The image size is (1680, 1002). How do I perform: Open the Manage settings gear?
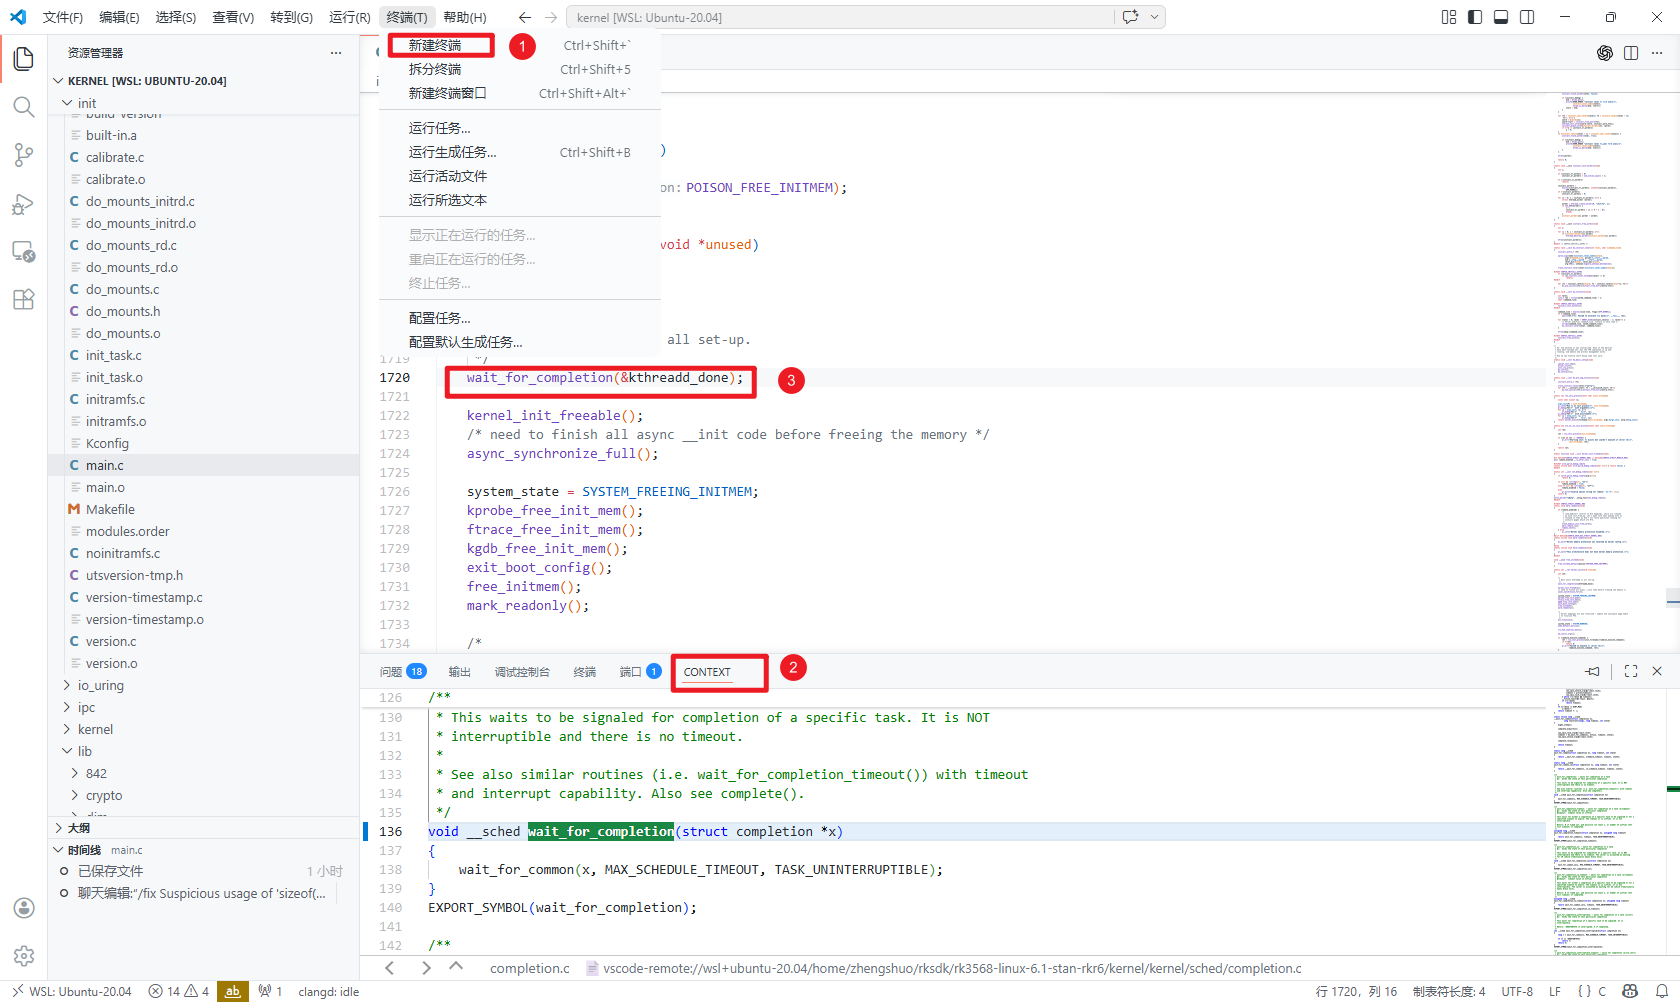[x=24, y=956]
